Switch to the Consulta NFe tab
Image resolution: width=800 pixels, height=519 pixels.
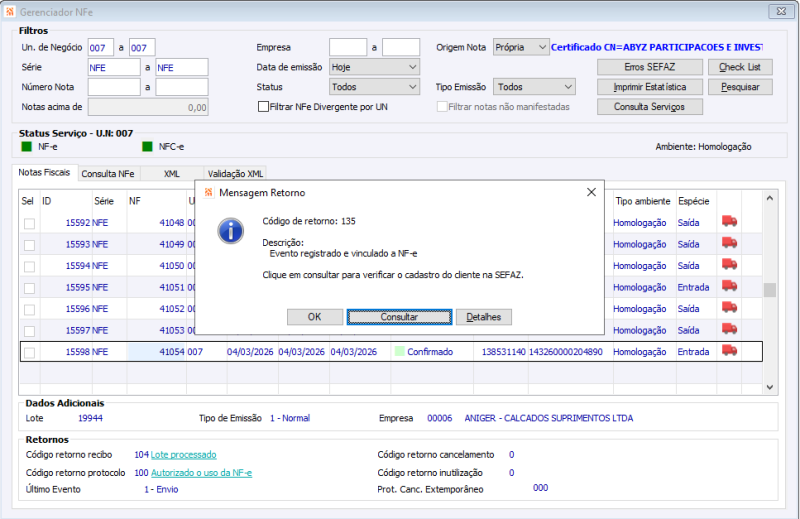tap(108, 174)
